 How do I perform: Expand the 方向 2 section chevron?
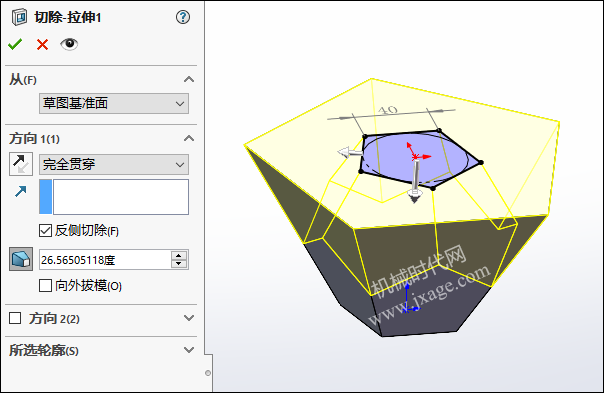(x=189, y=318)
